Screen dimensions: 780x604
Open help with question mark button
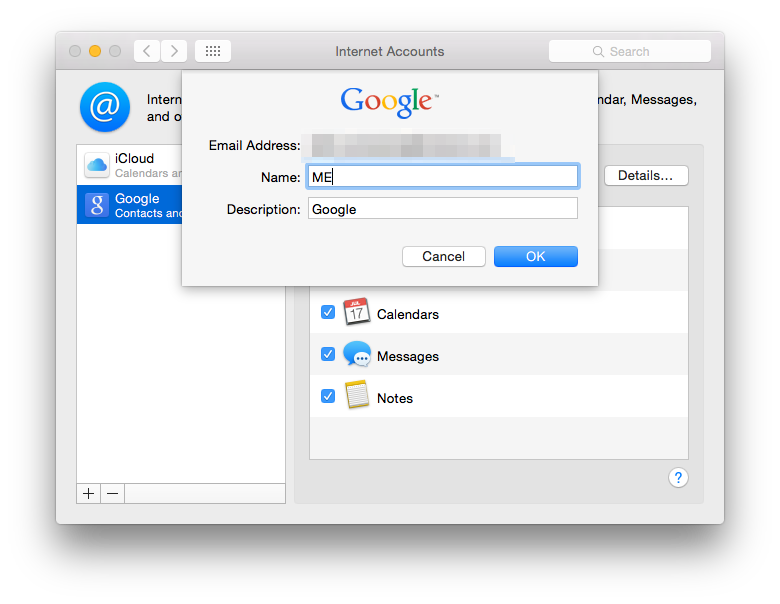click(x=678, y=478)
